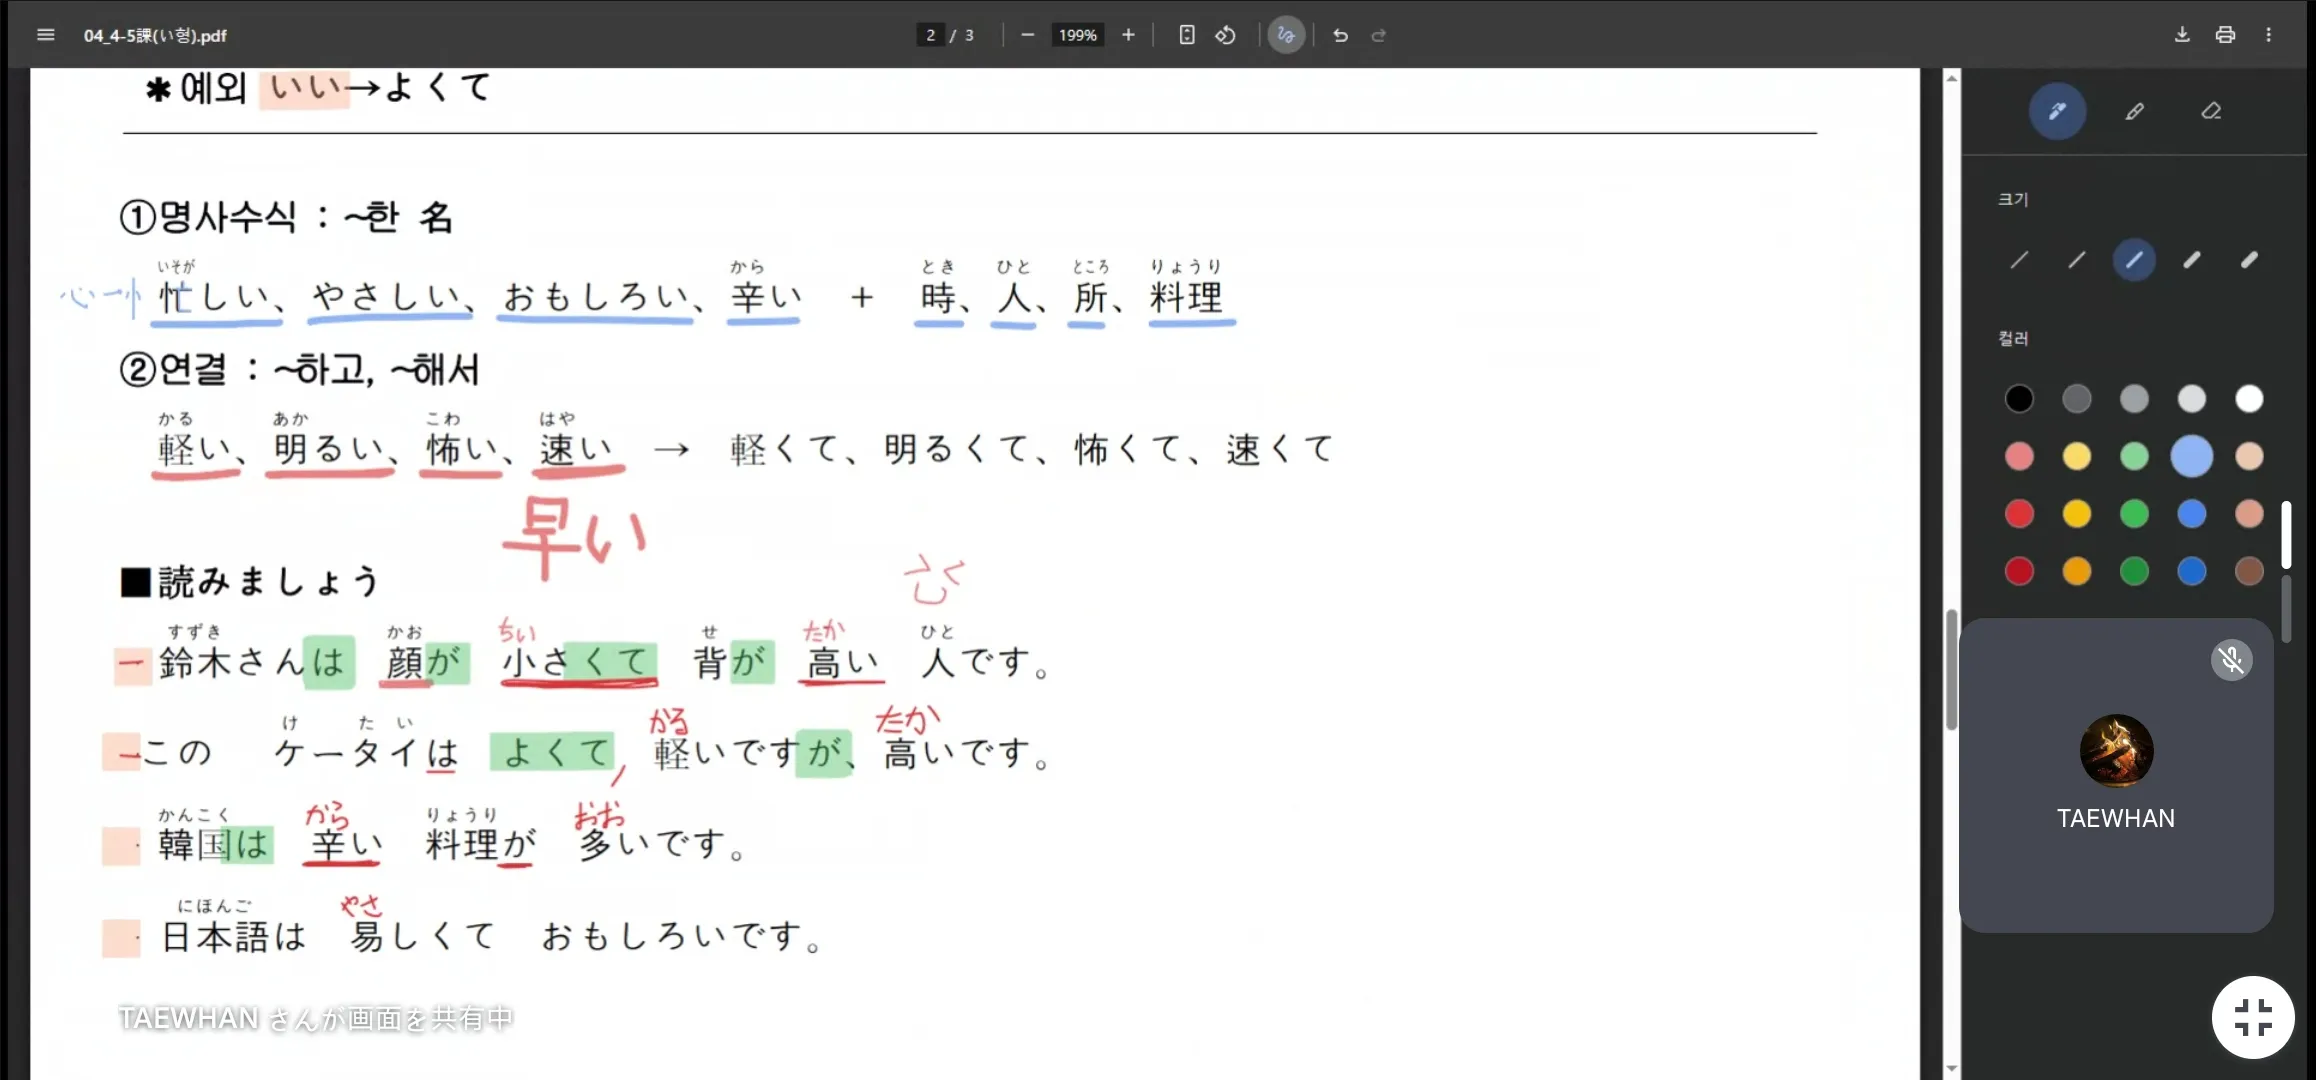Screen dimensions: 2316x1080
Task: Download the PDF file
Action: [x=2182, y=35]
